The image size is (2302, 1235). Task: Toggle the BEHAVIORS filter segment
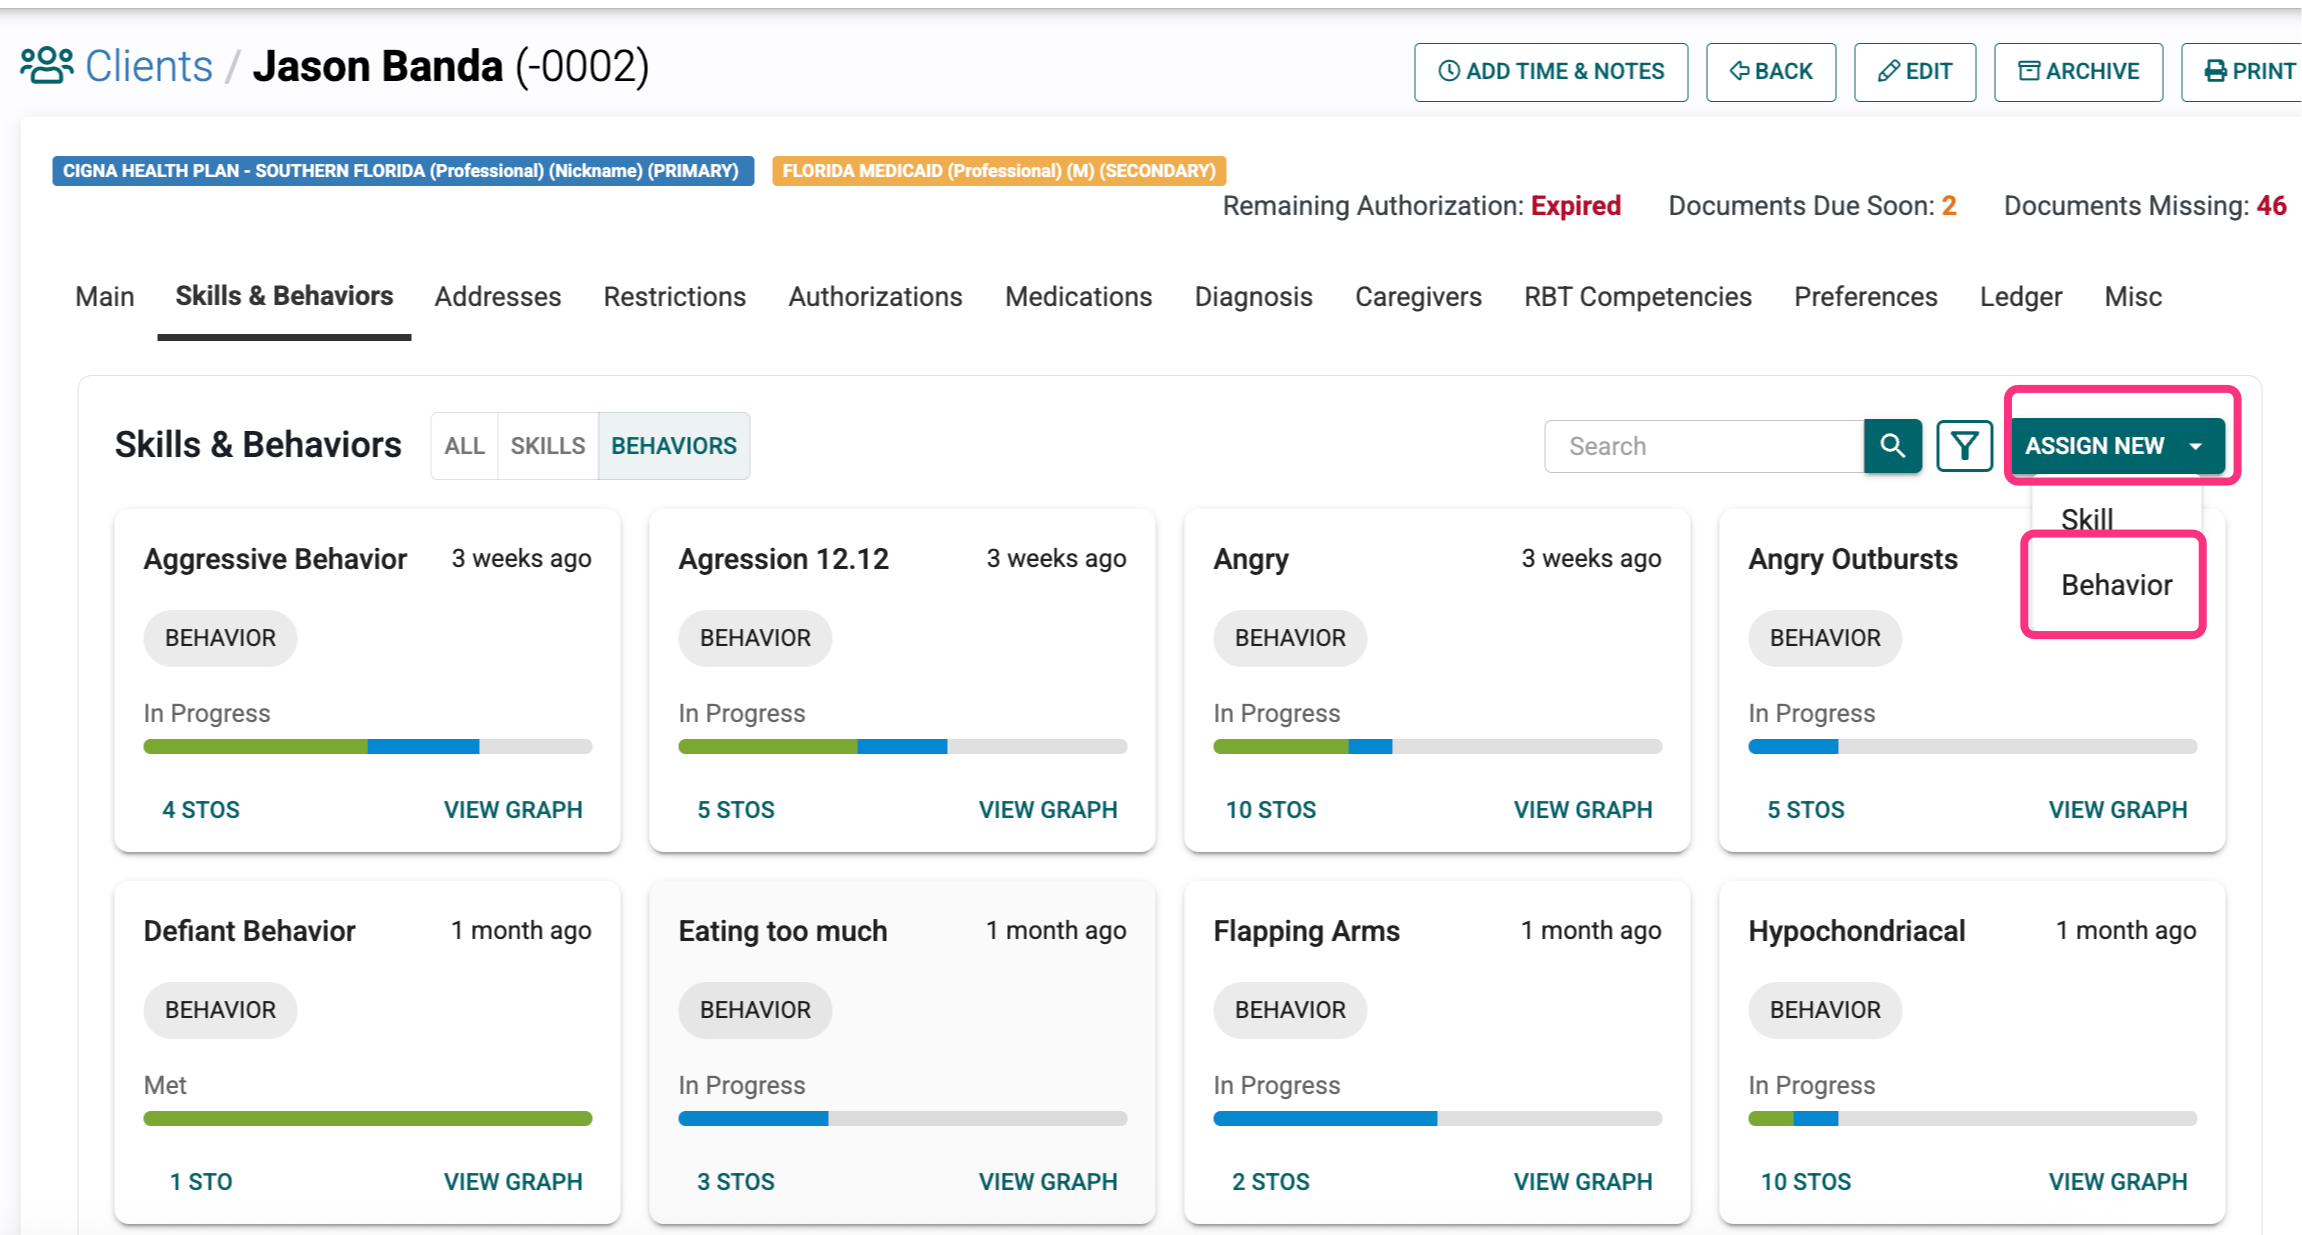673,446
